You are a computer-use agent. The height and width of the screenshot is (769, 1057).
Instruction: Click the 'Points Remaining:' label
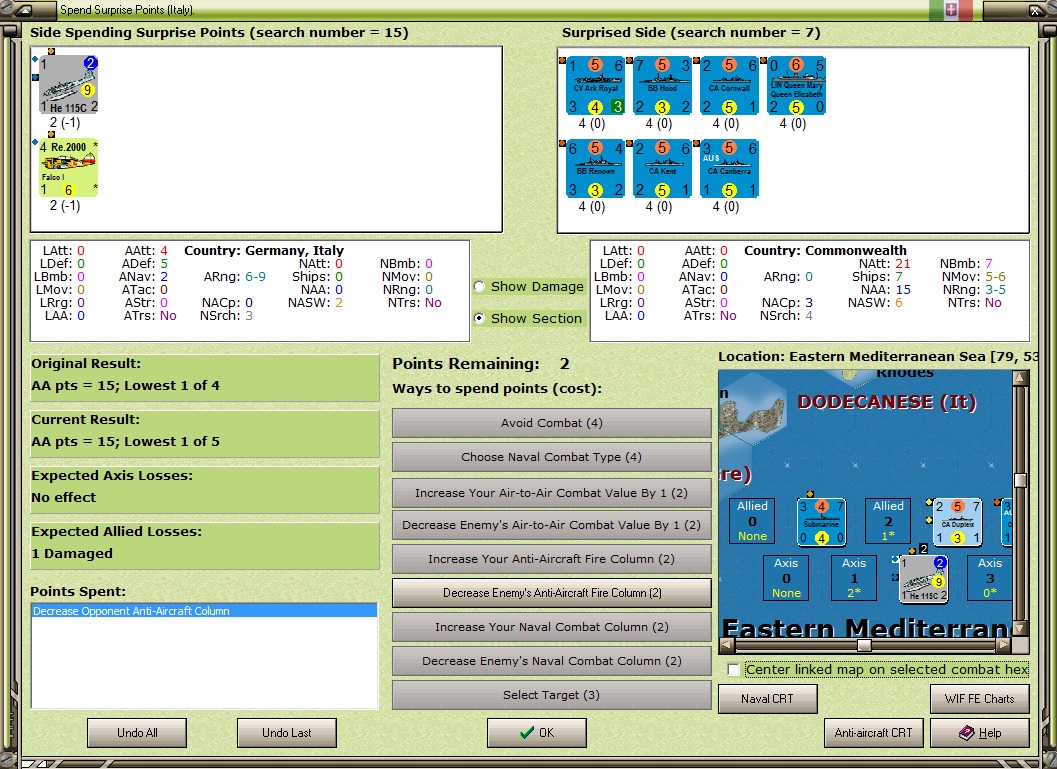(x=466, y=364)
